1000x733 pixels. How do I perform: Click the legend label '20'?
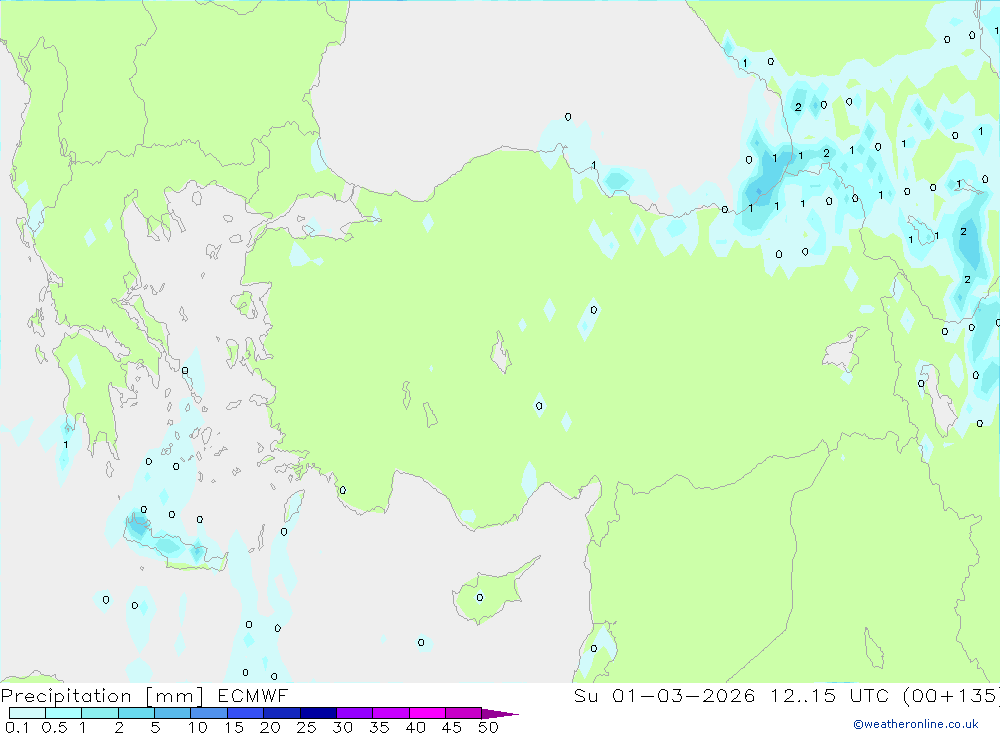tap(270, 727)
